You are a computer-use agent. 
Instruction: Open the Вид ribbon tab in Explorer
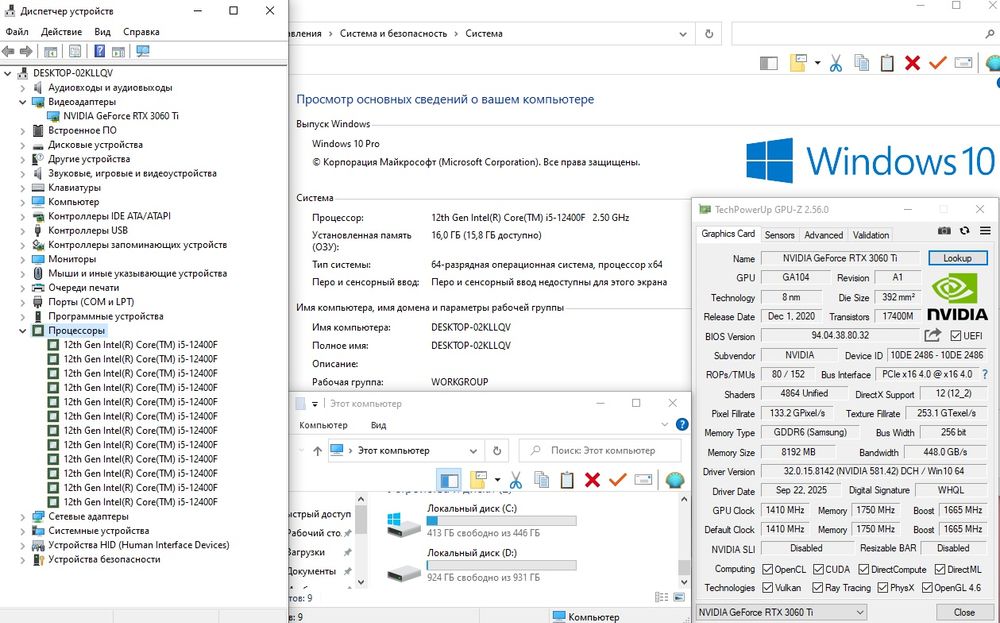[x=378, y=425]
